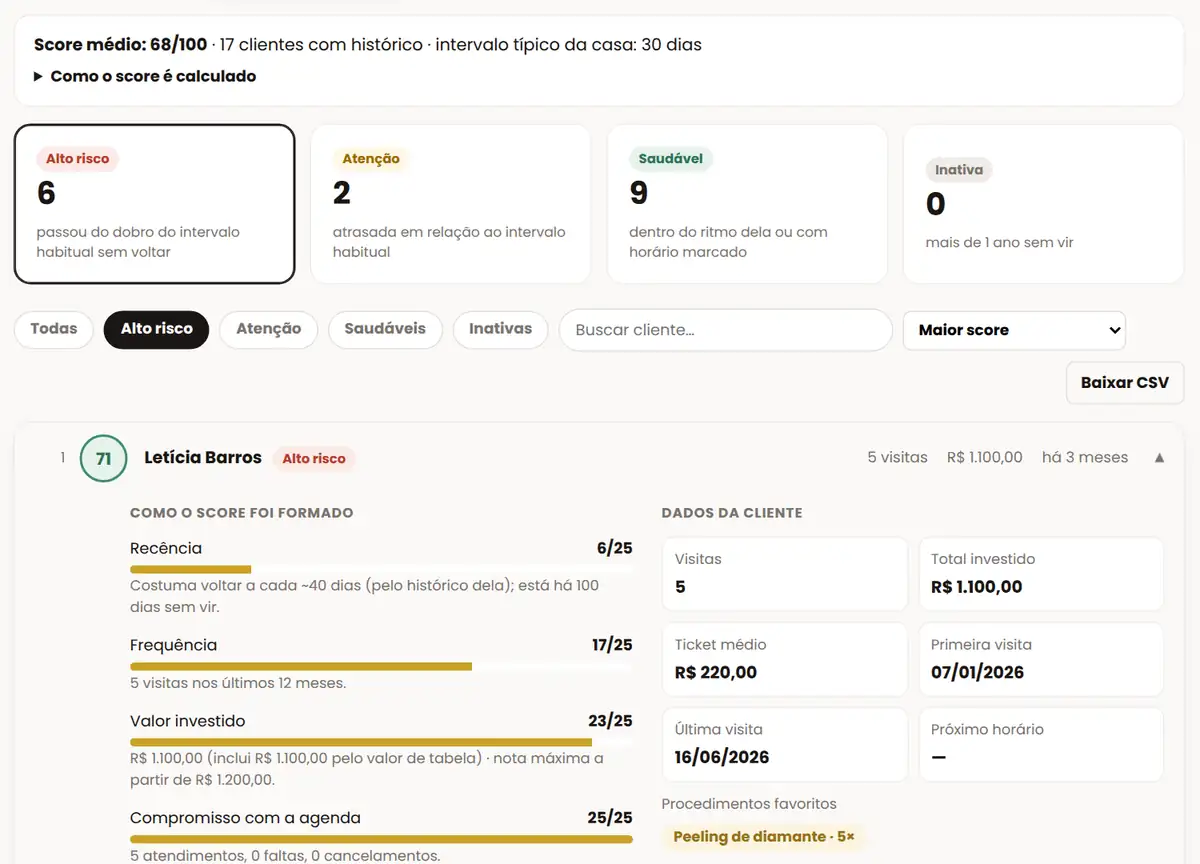Click the Alto risco tag beside Letícia Barros
The image size is (1200, 864).
point(314,459)
